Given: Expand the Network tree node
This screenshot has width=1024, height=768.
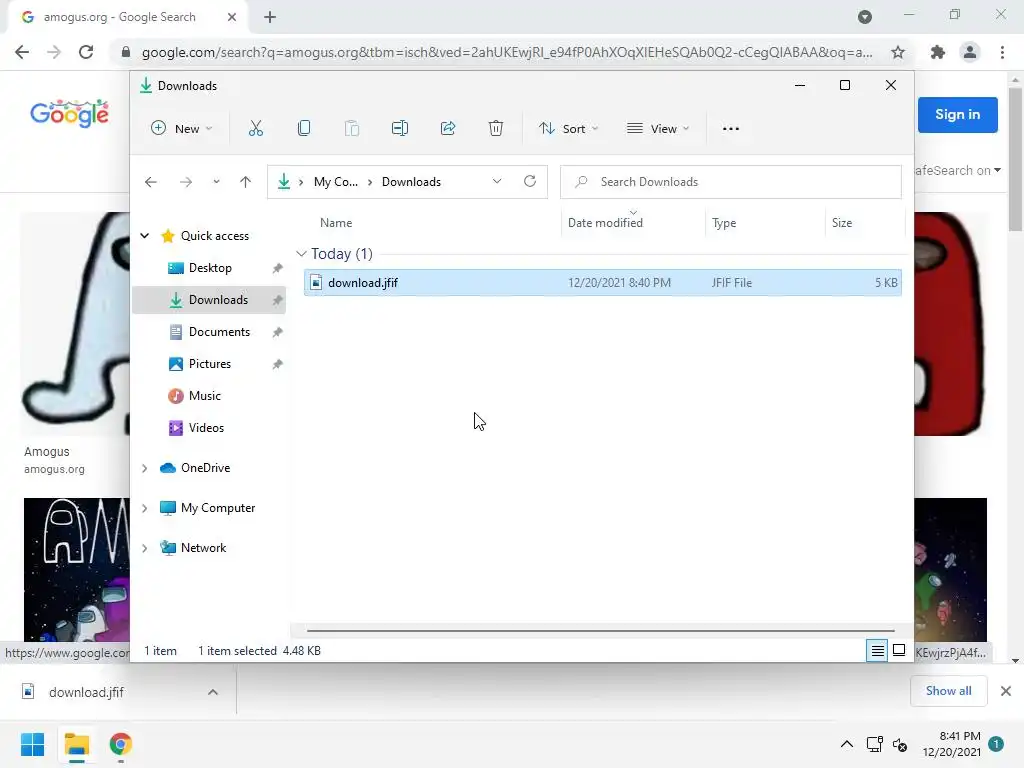Looking at the screenshot, I should pyautogui.click(x=145, y=548).
